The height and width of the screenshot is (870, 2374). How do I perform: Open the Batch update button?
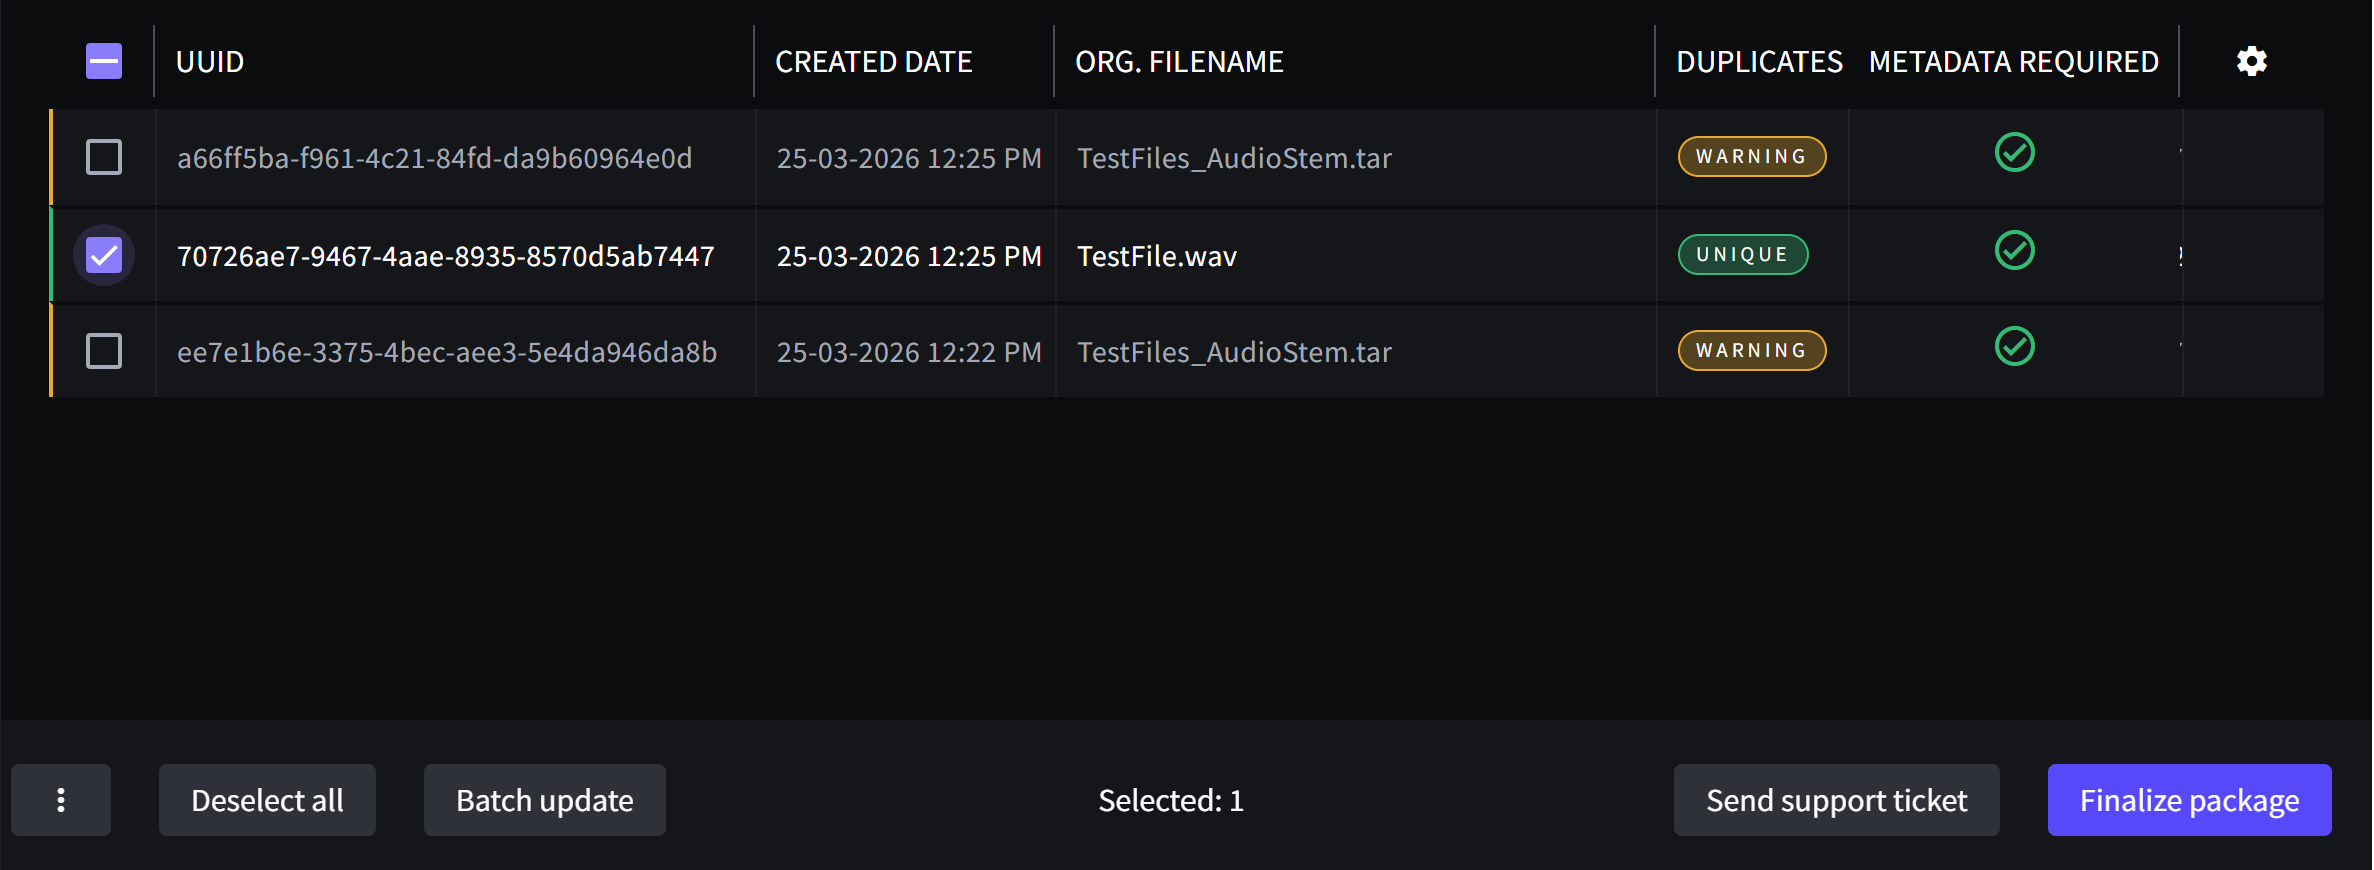point(544,800)
